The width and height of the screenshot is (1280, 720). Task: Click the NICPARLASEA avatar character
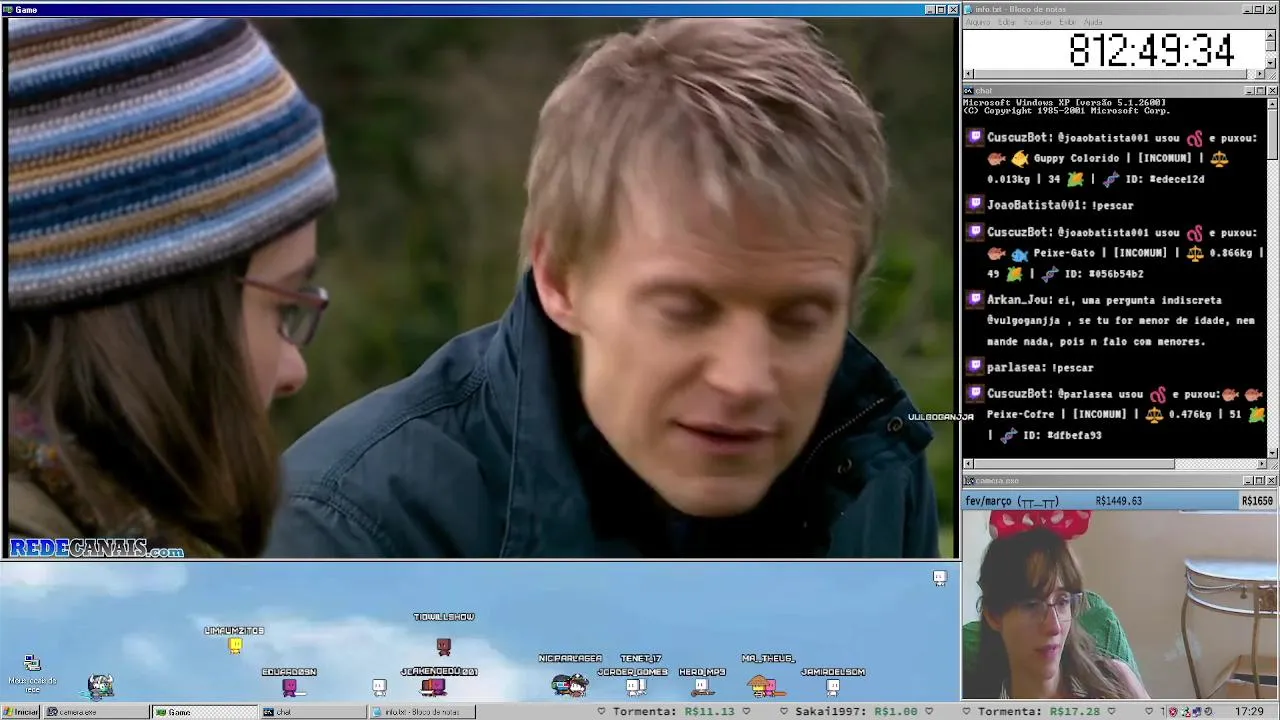tap(570, 685)
